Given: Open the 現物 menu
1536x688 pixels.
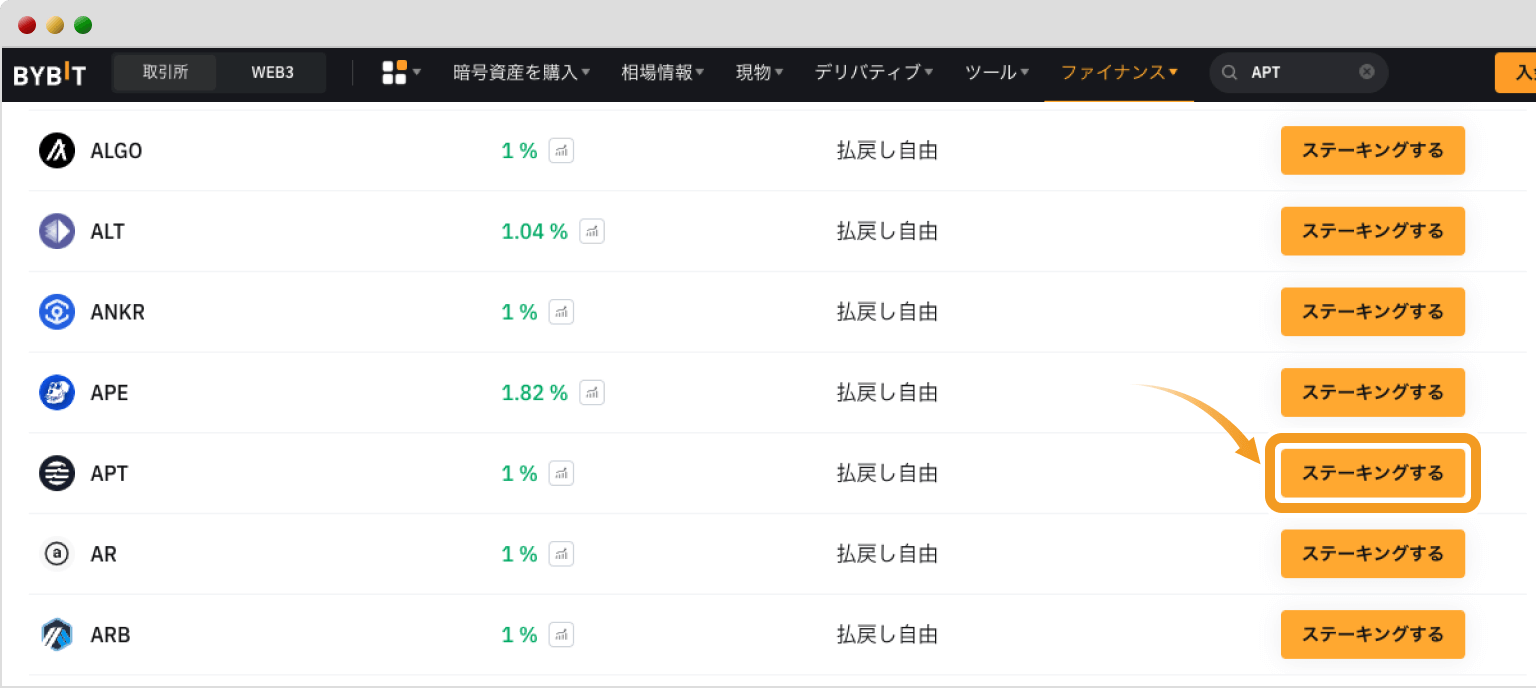Looking at the screenshot, I should (759, 72).
